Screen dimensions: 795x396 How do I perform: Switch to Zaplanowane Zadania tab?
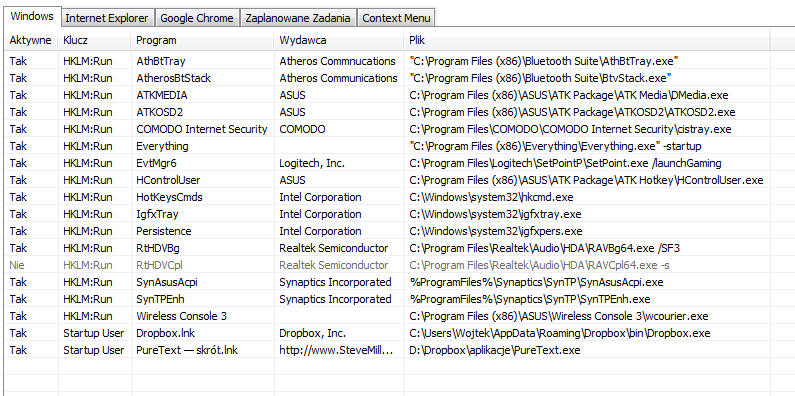[x=298, y=18]
